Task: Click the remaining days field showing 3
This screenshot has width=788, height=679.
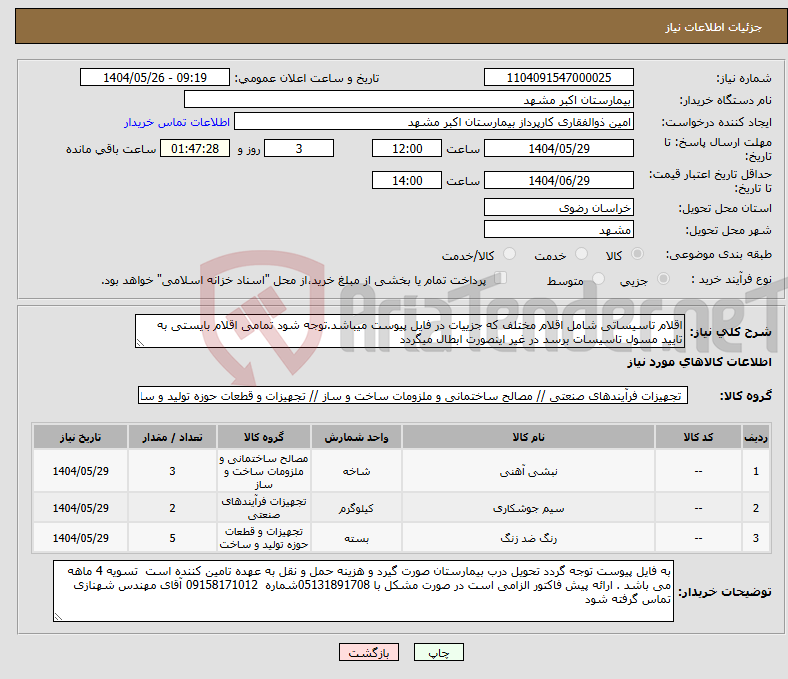Action: pyautogui.click(x=299, y=148)
